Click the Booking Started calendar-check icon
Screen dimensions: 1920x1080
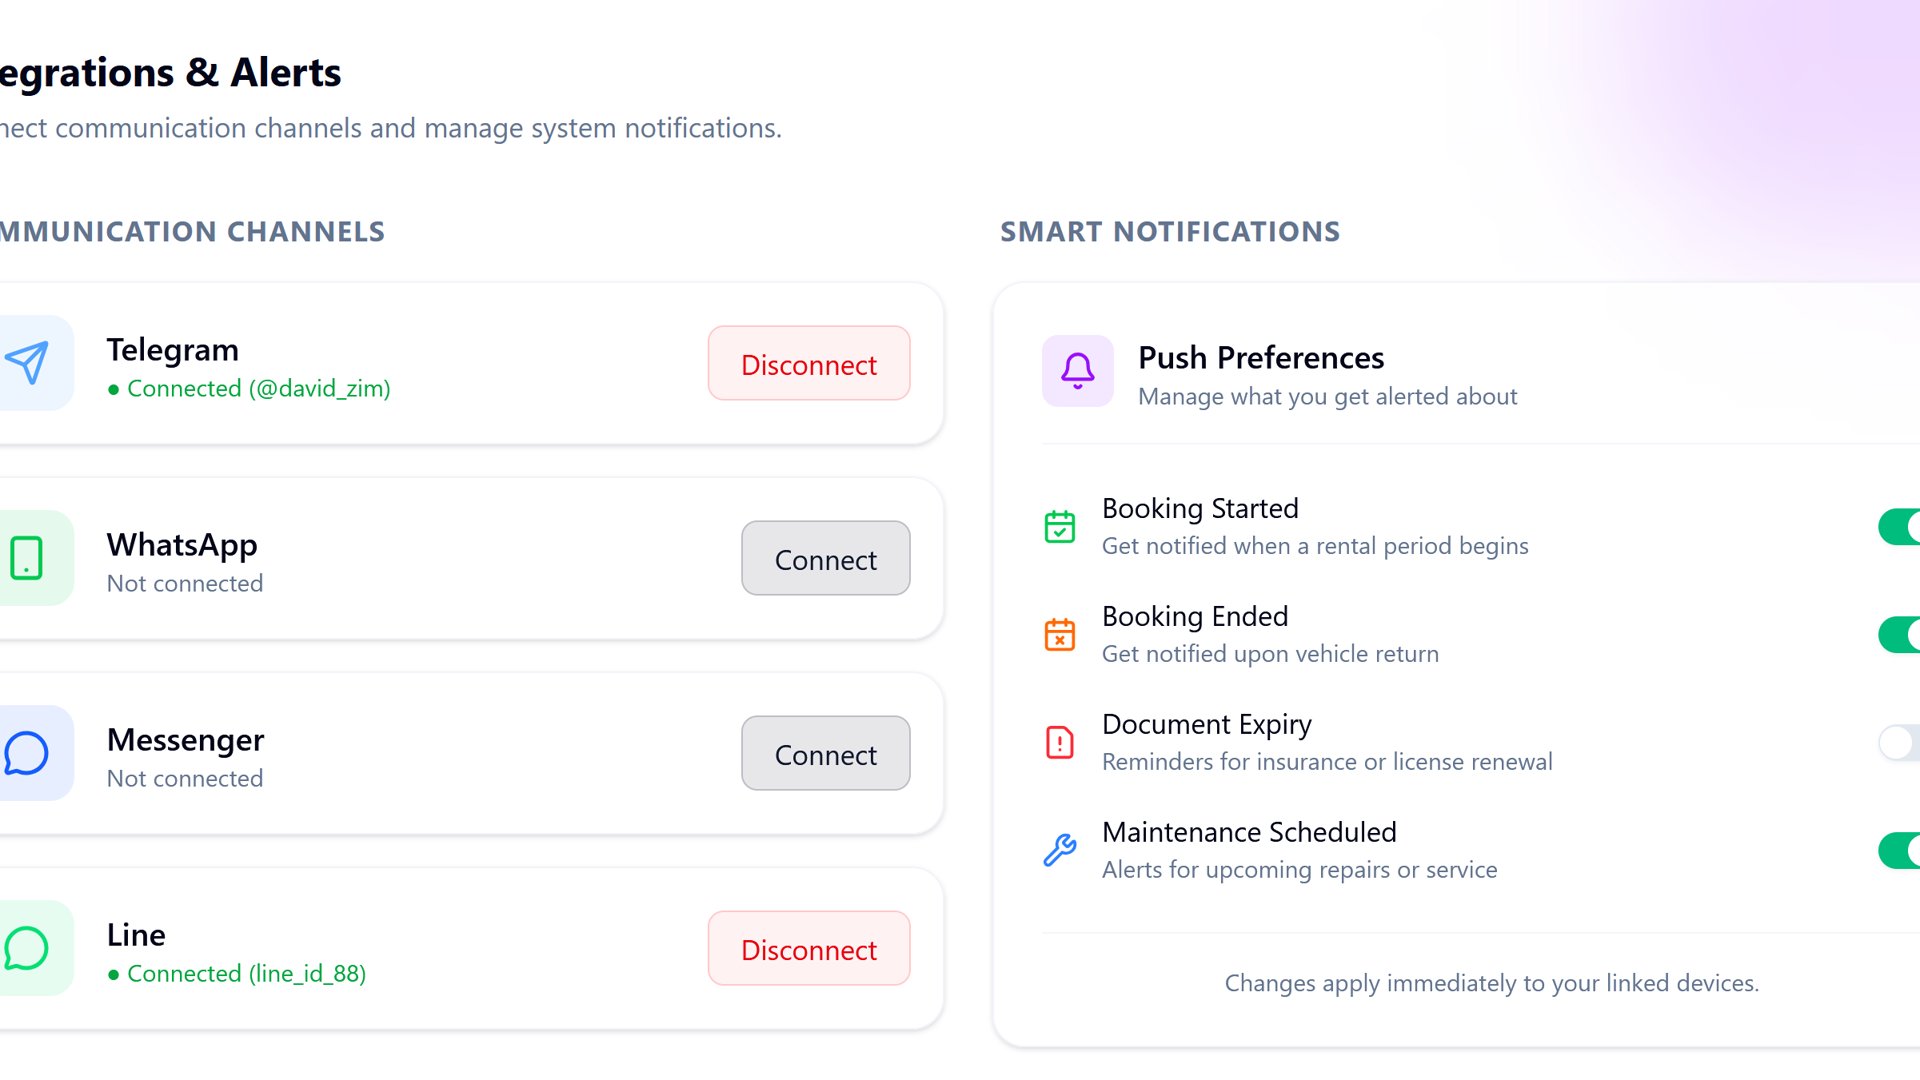tap(1060, 527)
